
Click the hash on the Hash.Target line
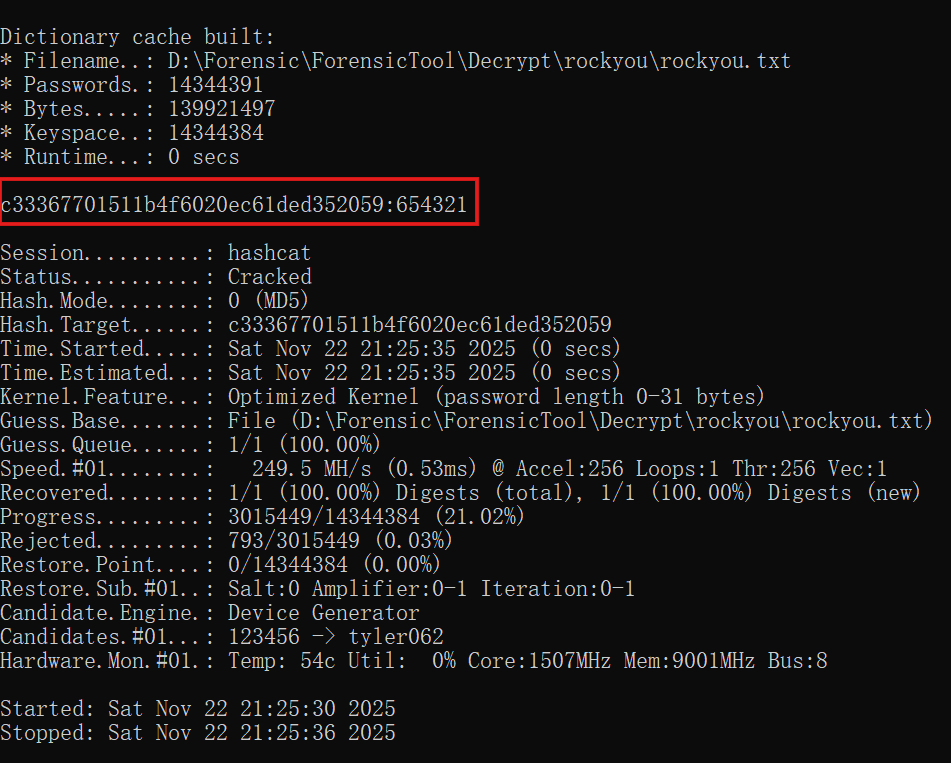point(420,325)
